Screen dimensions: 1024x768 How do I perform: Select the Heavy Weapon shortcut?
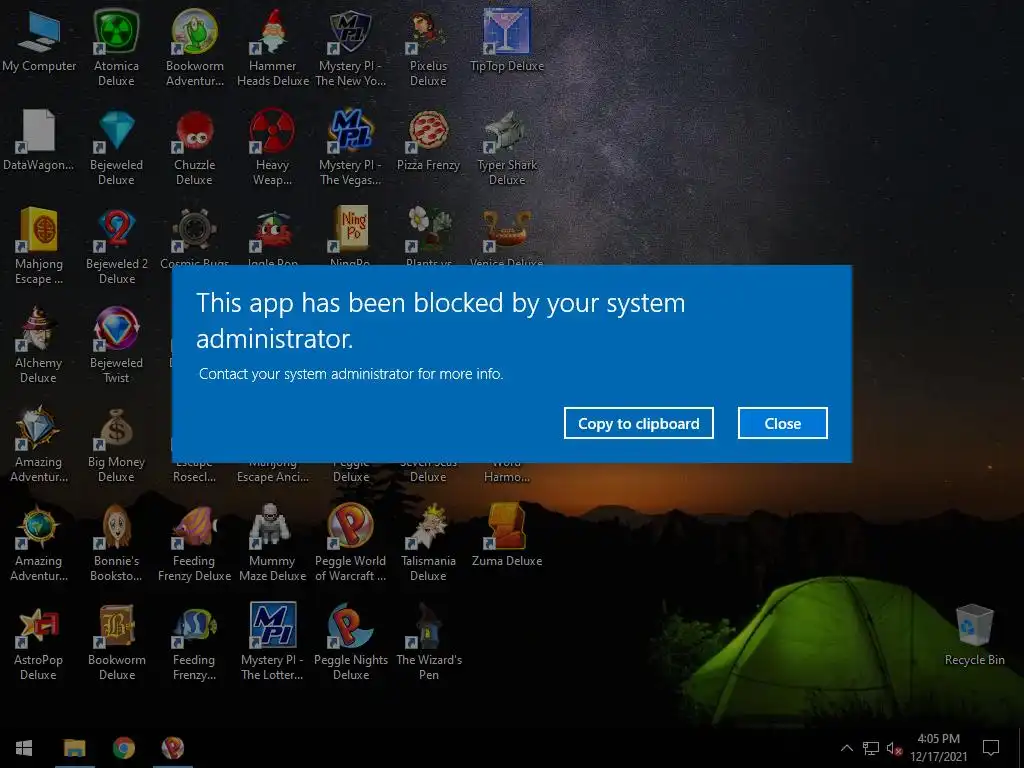pos(273,146)
